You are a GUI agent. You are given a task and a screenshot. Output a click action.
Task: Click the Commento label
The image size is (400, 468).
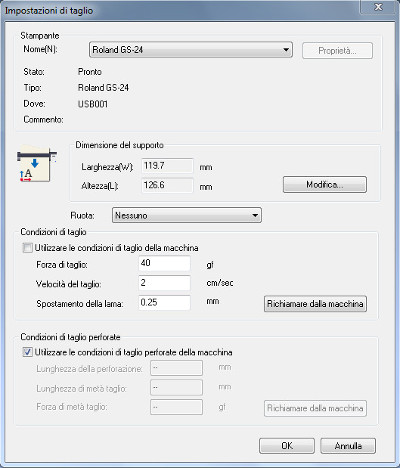point(43,120)
